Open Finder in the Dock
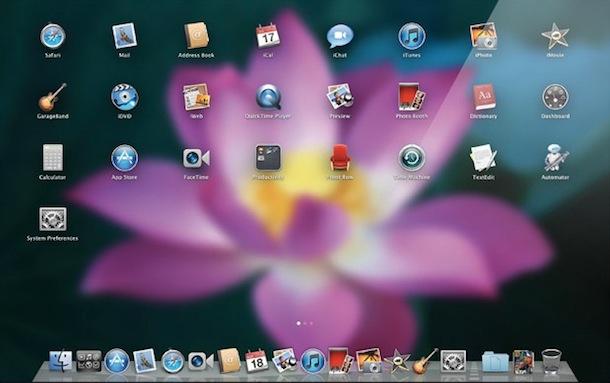 [60, 361]
